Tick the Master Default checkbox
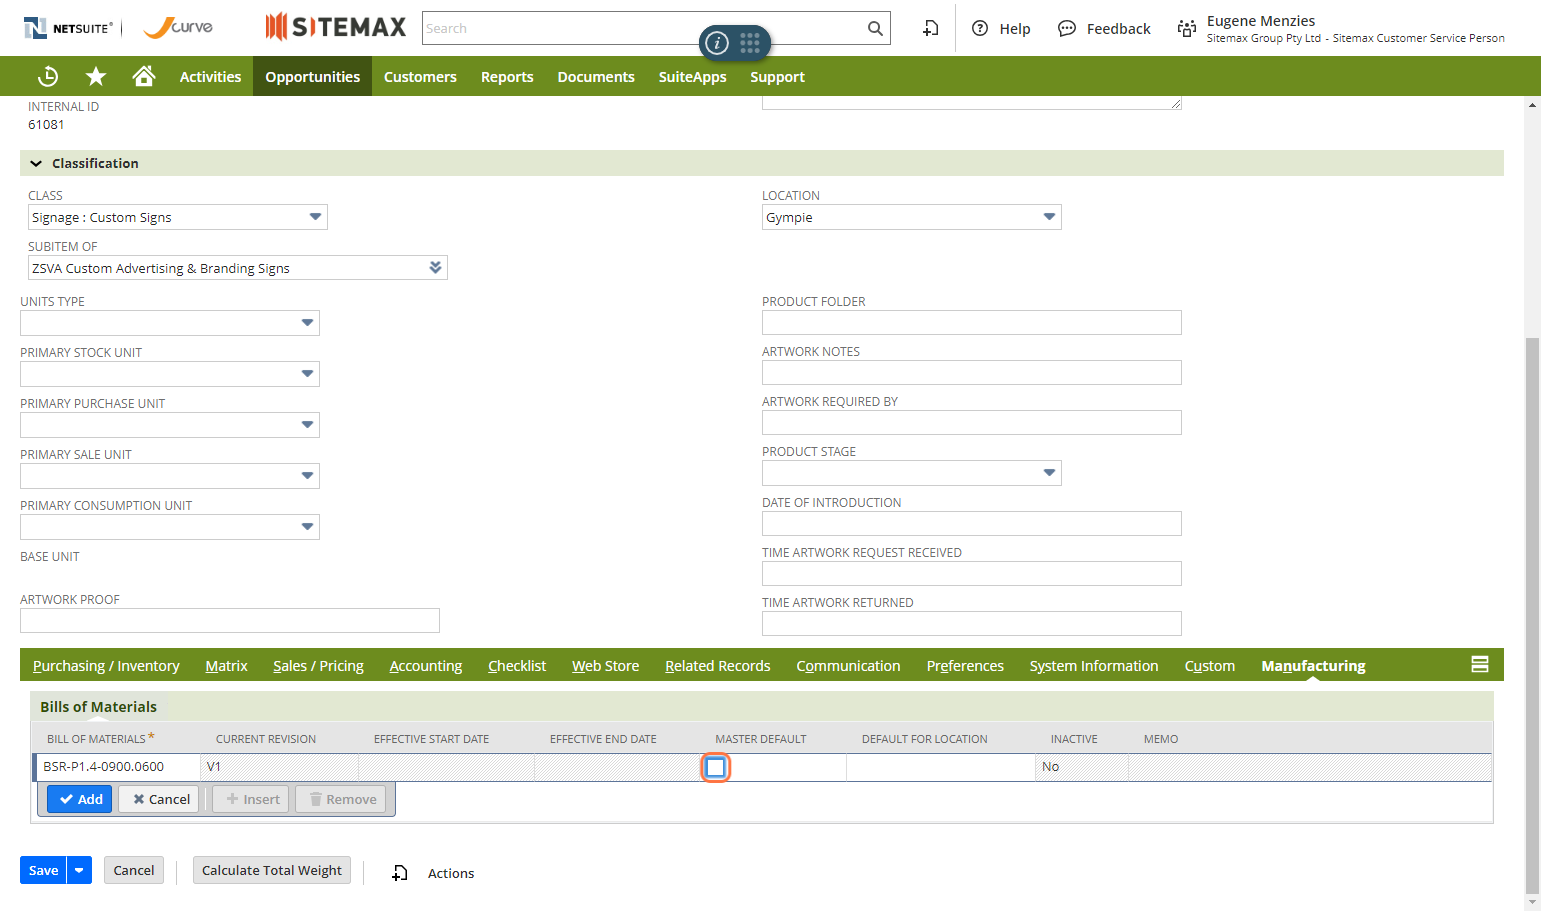Viewport: 1541px width, 911px height. pyautogui.click(x=715, y=767)
